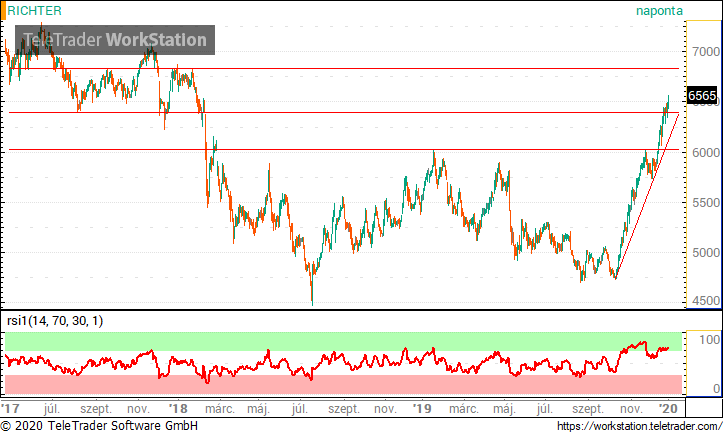Click the 4500 price axis label
Screen dimensions: 723x435
click(x=706, y=301)
